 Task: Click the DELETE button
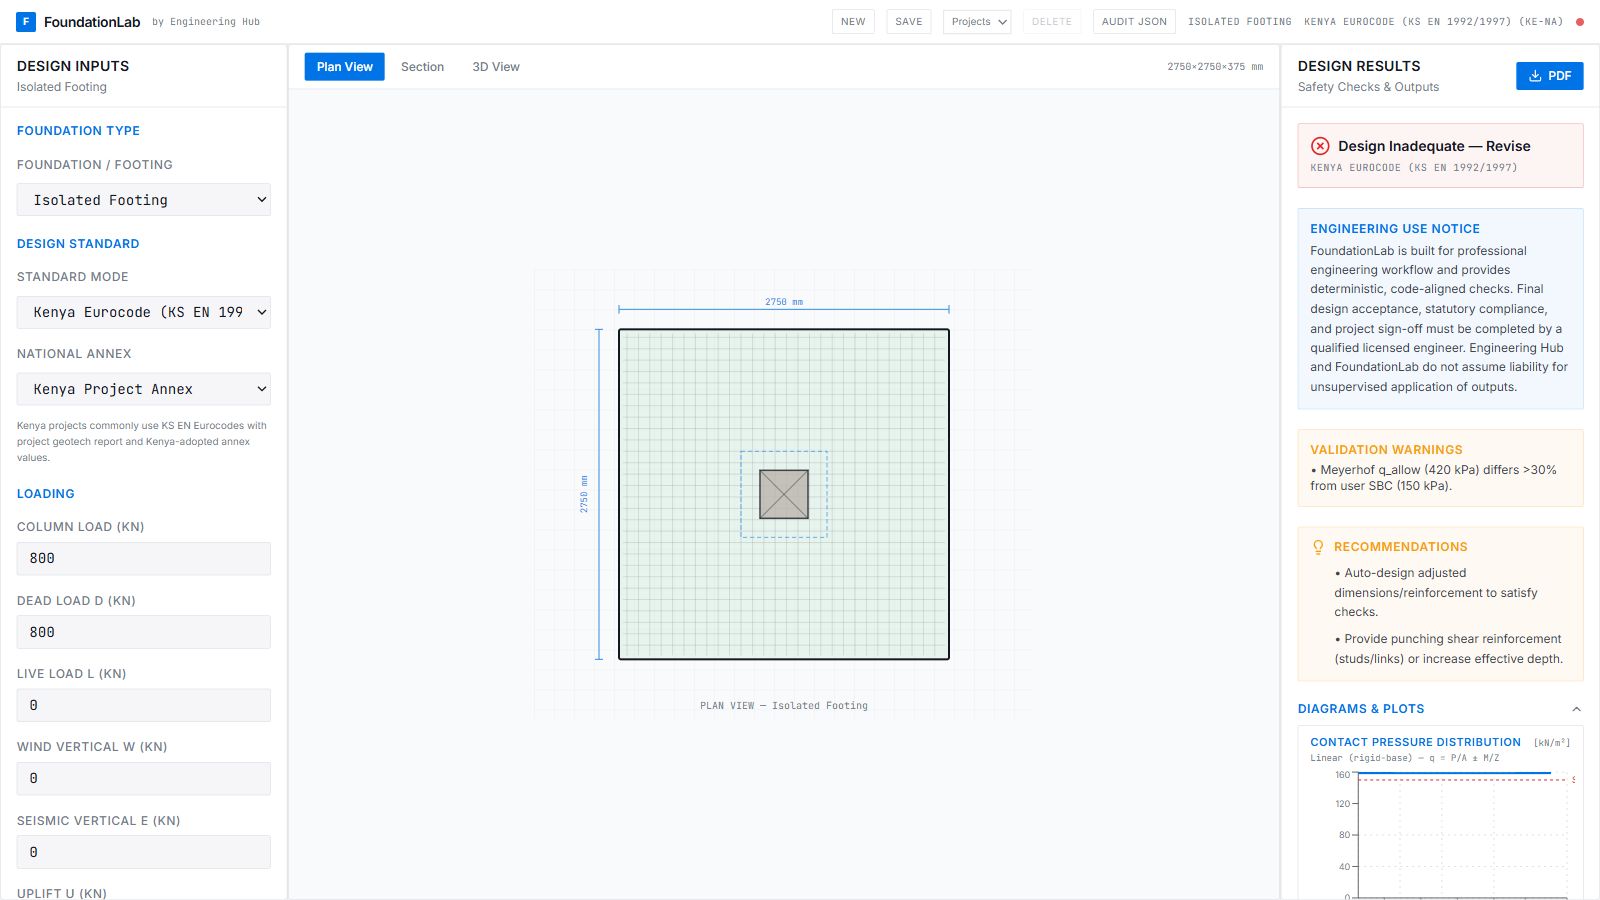coord(1052,22)
